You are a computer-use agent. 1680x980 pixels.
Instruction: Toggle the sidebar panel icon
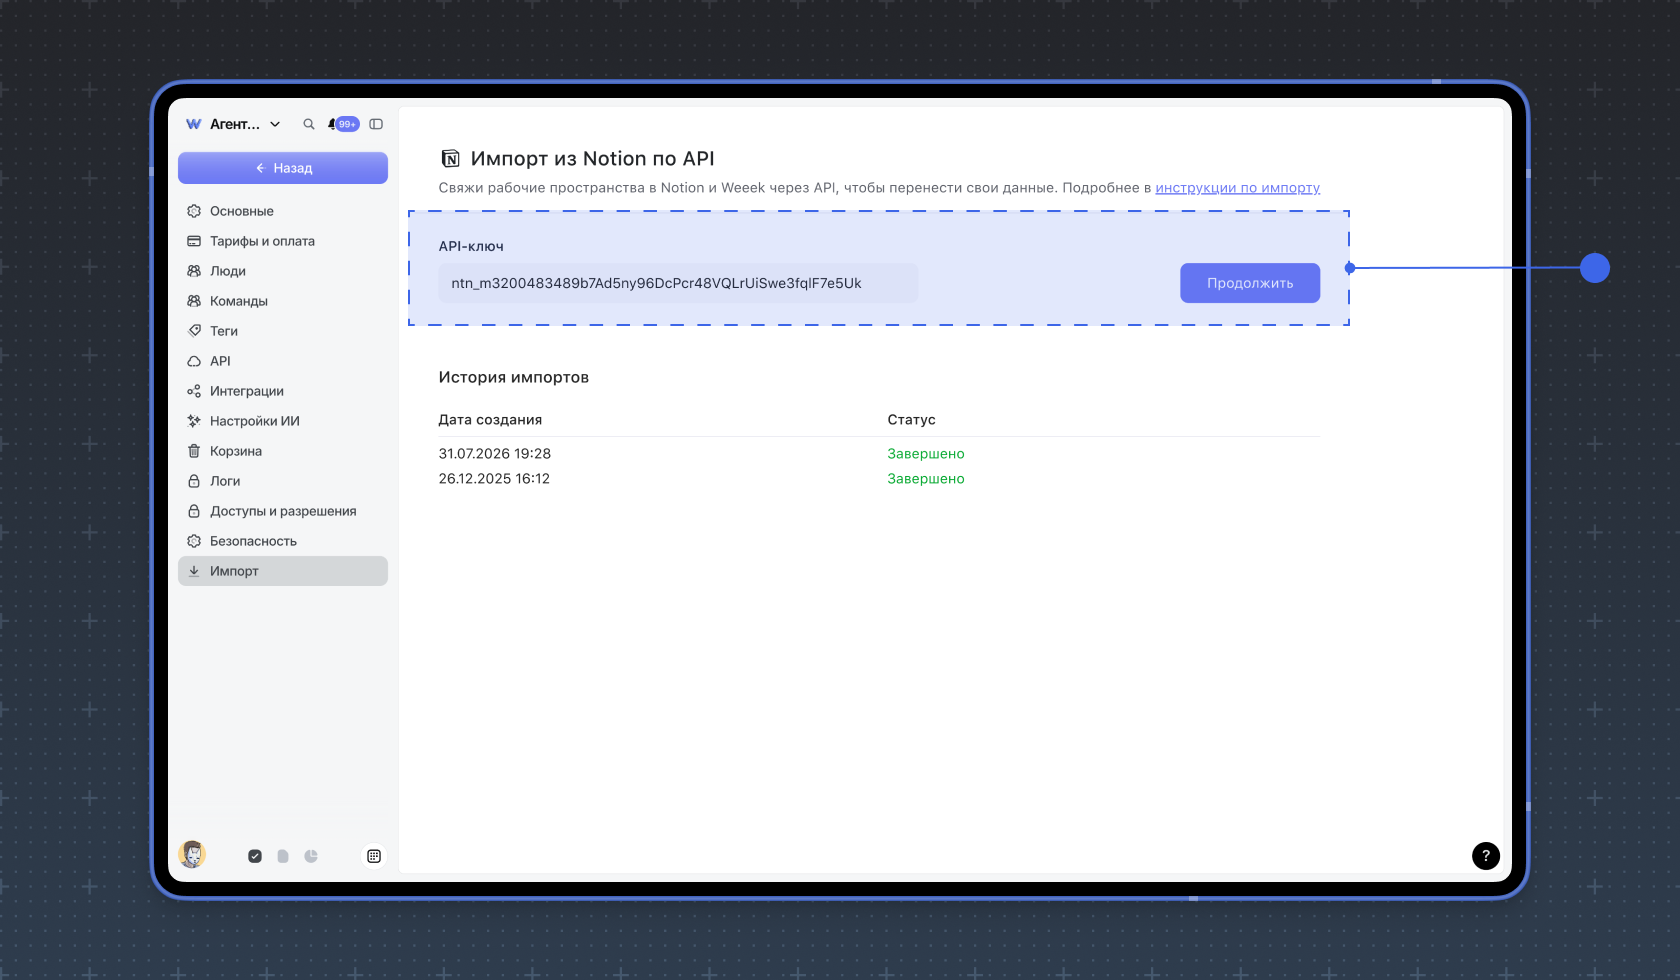(376, 124)
